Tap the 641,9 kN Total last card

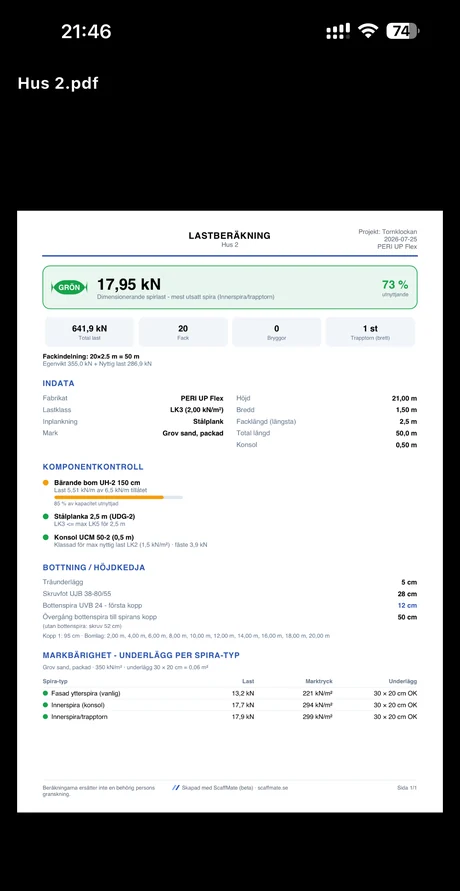click(x=89, y=332)
